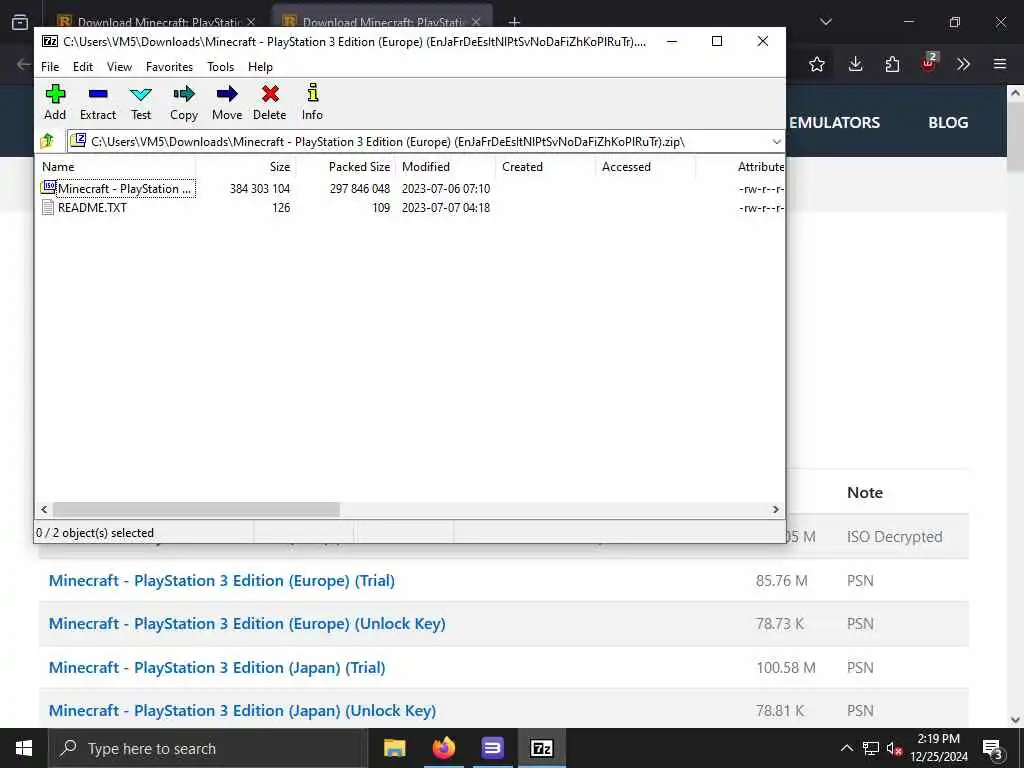Switch to Firefox in the taskbar
The width and height of the screenshot is (1024, 768).
443,748
